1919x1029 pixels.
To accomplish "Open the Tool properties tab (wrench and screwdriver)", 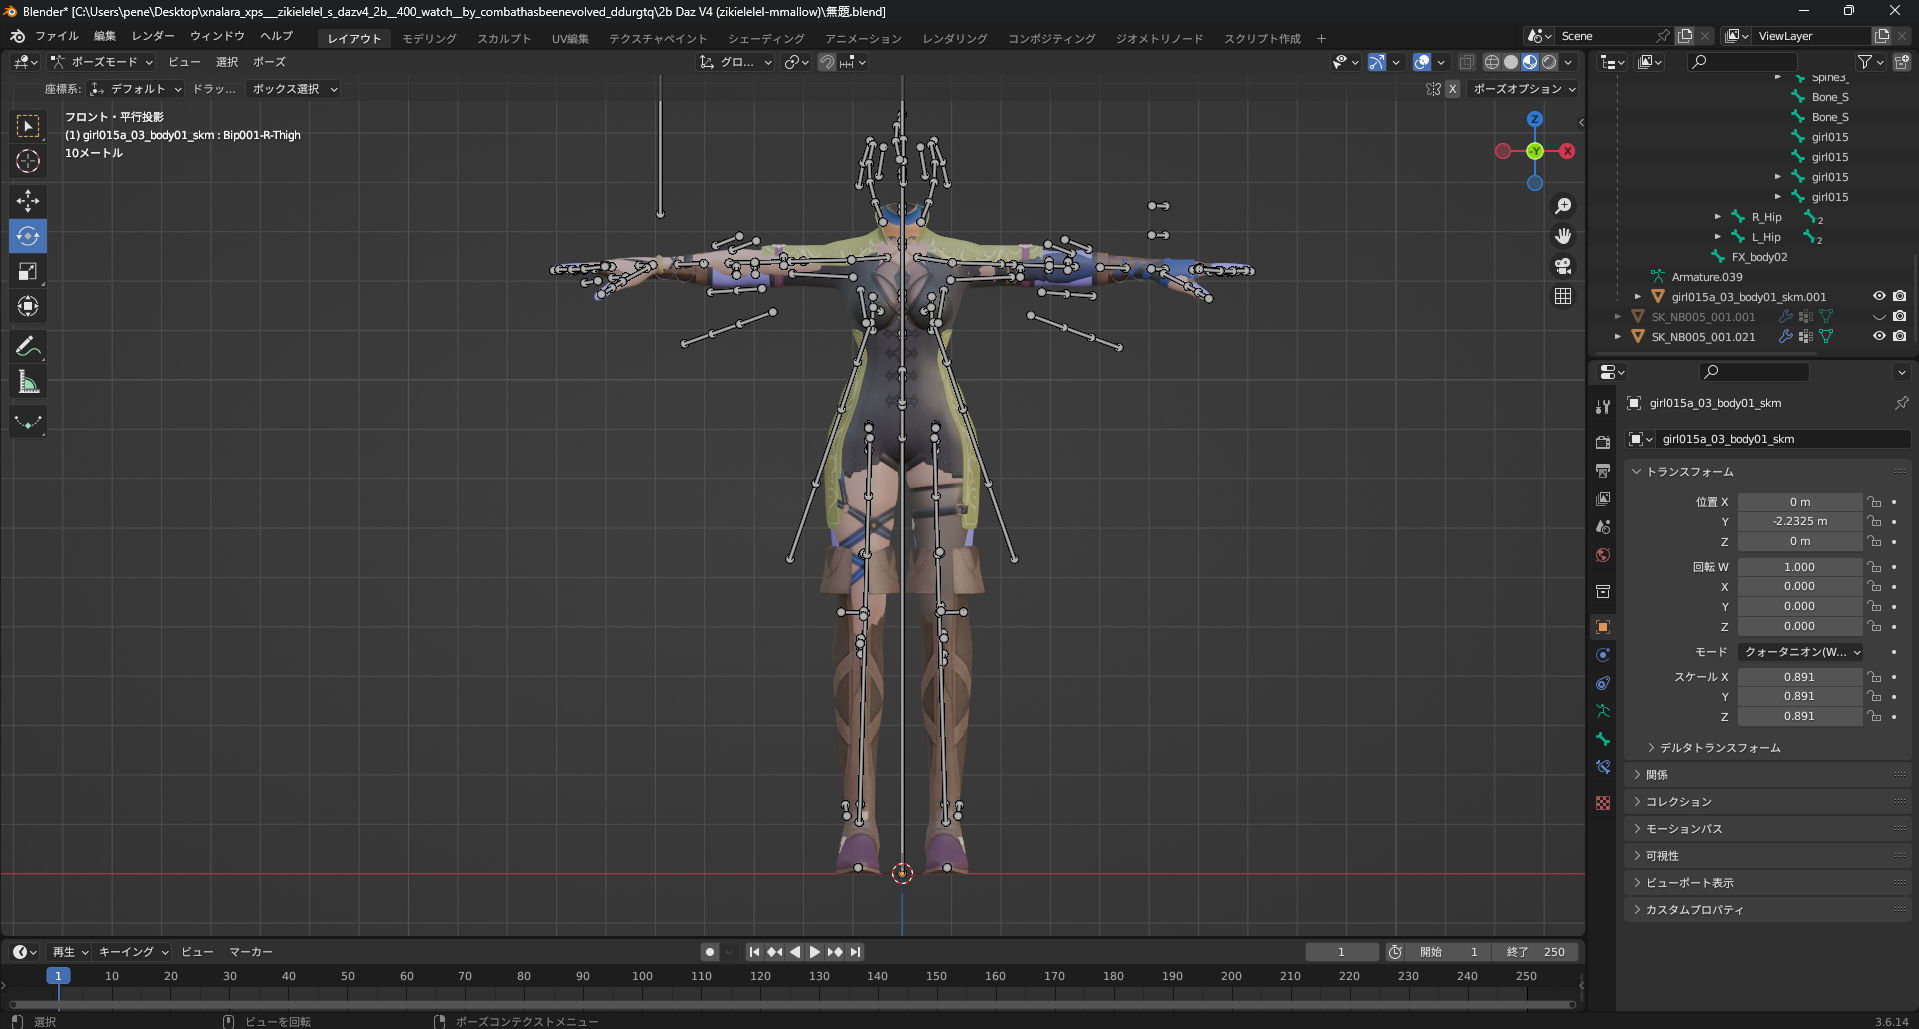I will click(1603, 407).
